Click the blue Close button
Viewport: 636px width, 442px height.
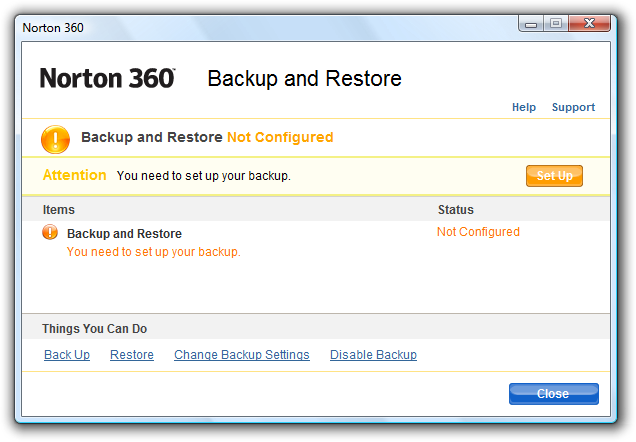tap(554, 394)
